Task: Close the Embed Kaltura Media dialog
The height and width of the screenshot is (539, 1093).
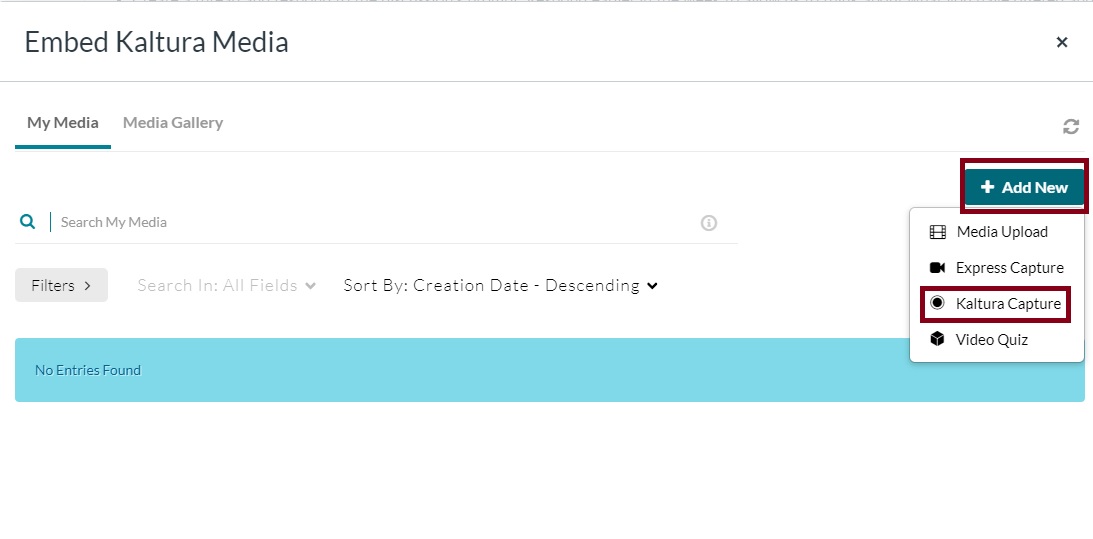Action: tap(1062, 42)
